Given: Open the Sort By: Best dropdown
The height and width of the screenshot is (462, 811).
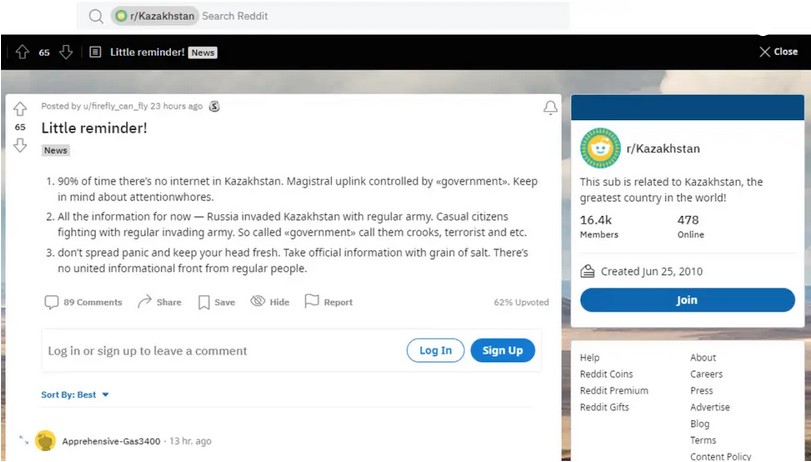Looking at the screenshot, I should click(76, 395).
